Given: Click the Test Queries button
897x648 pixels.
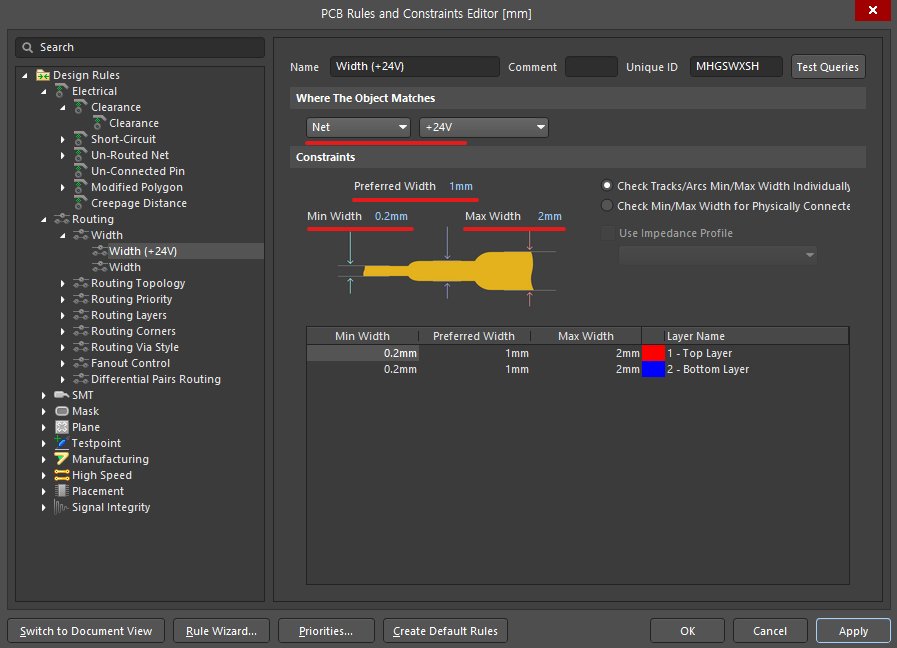Looking at the screenshot, I should point(828,67).
